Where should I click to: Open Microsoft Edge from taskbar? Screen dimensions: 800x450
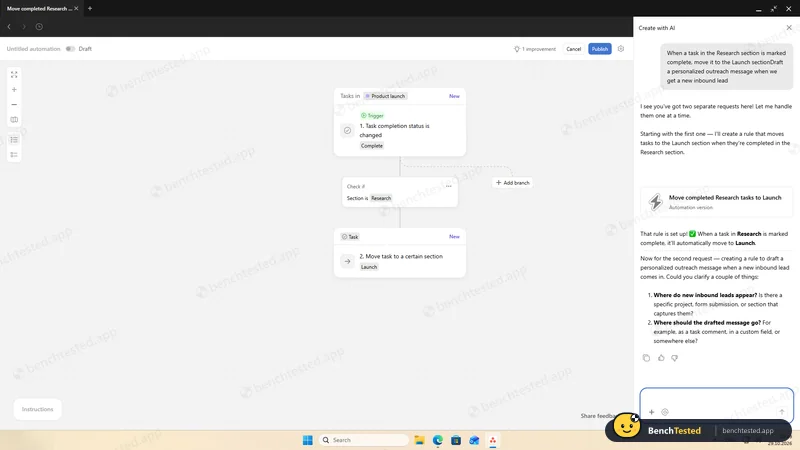pos(438,440)
